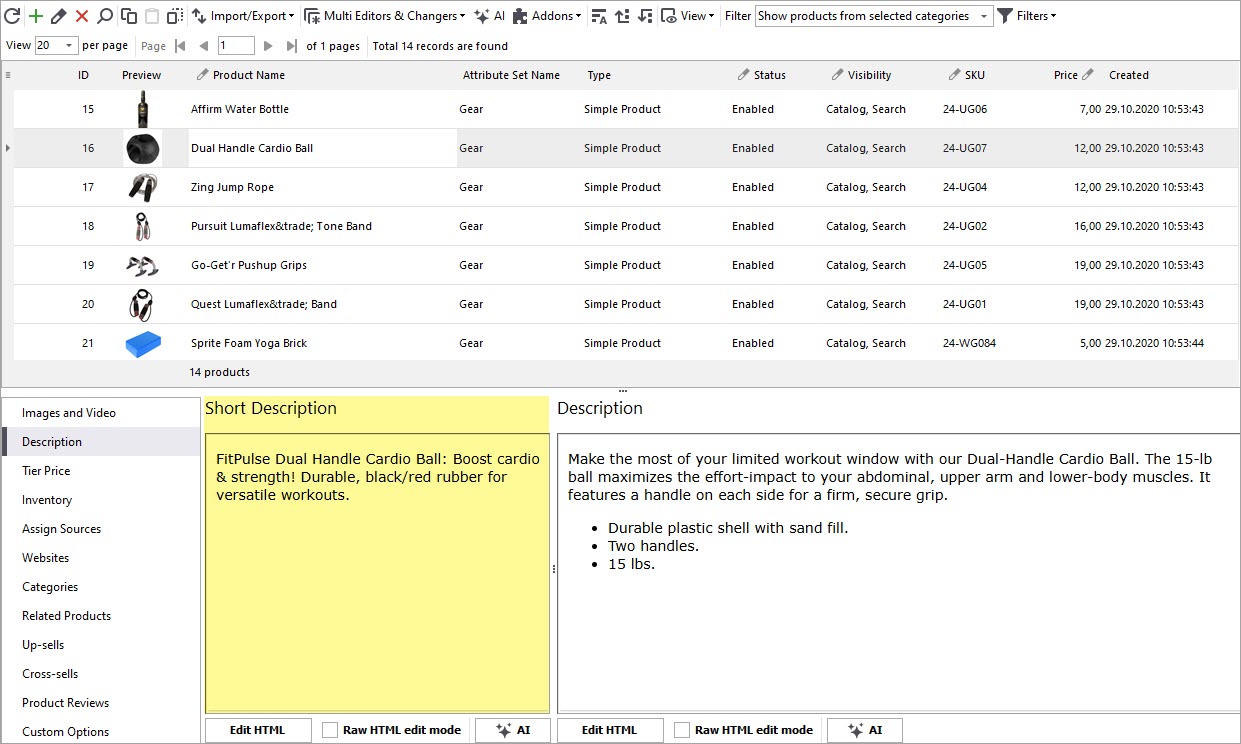The height and width of the screenshot is (744, 1241).
Task: Click the Show products from selected categories combo box
Action: click(x=872, y=16)
